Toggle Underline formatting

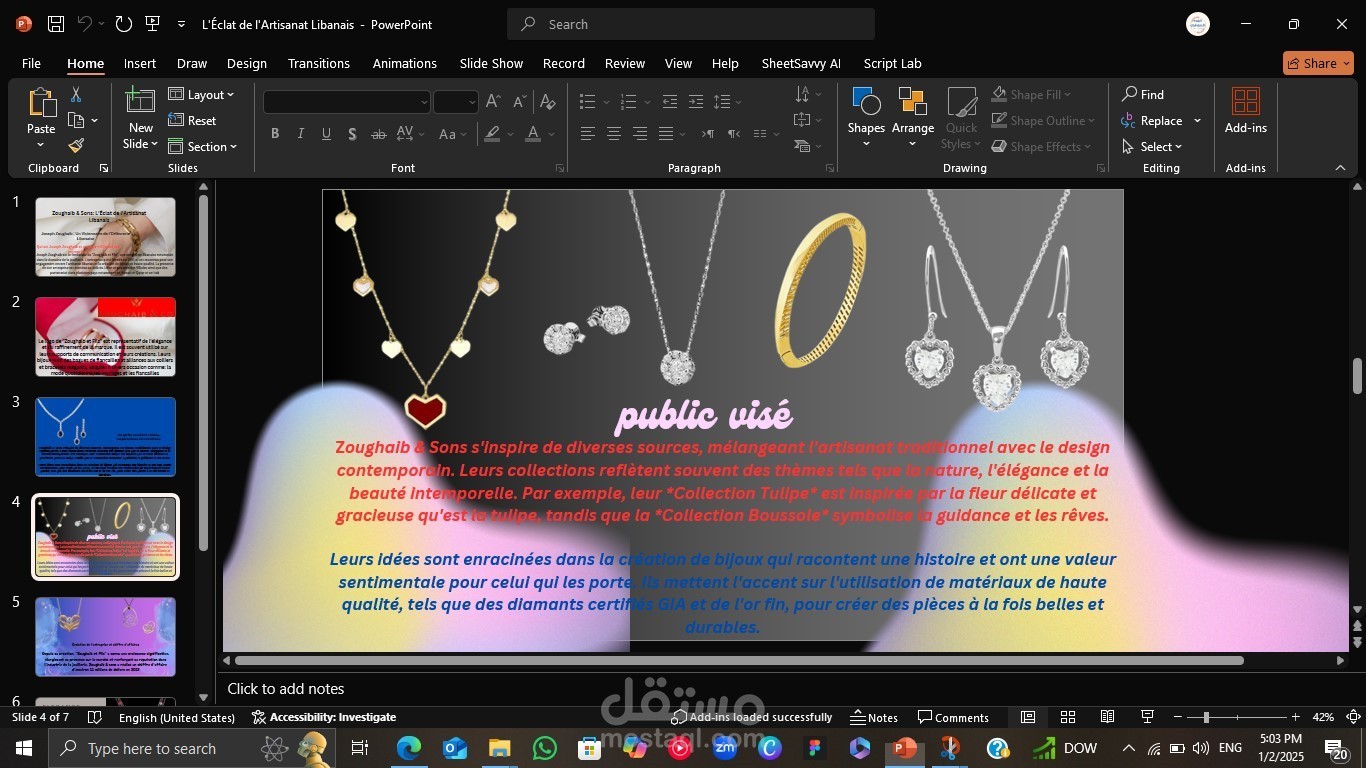[327, 134]
